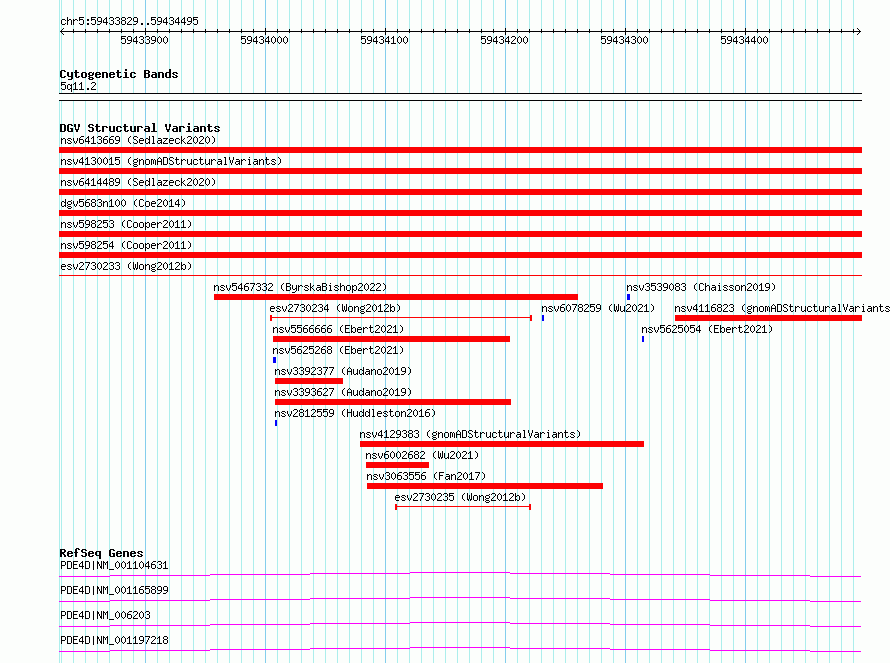This screenshot has width=890, height=663.
Task: Click the red bar of nsv4129383 gnomAD variant
Action: (502, 444)
